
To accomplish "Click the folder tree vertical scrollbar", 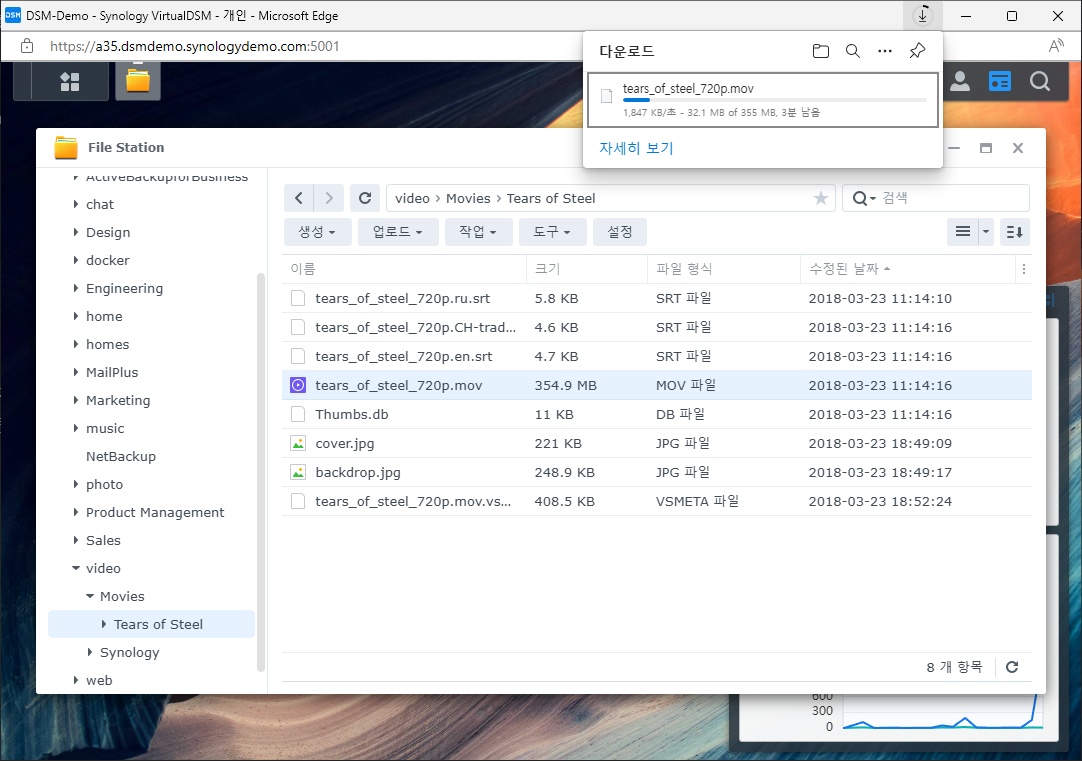I will 261,472.
